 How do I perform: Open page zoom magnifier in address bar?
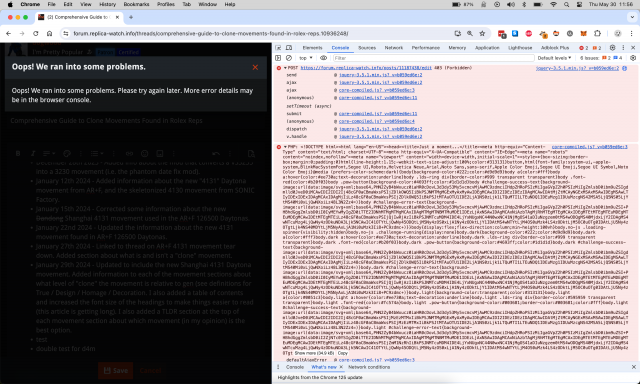pos(470,33)
